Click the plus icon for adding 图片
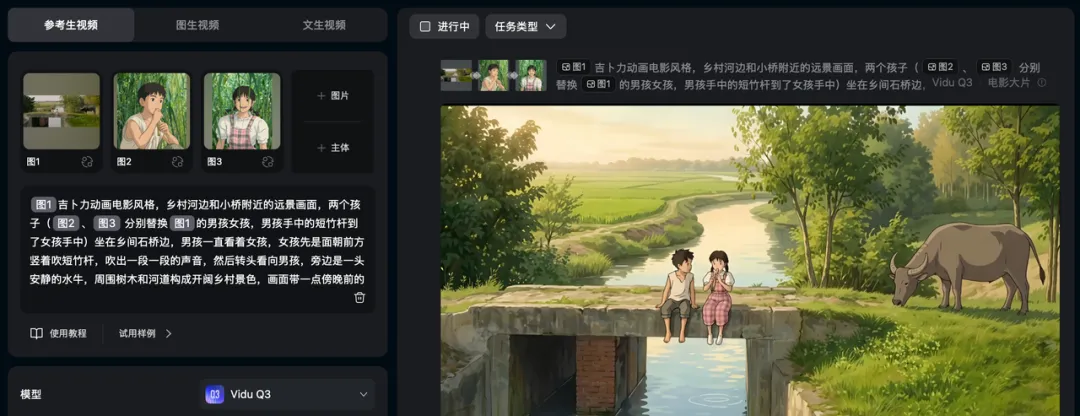Viewport: 1080px width, 416px height. pos(321,96)
